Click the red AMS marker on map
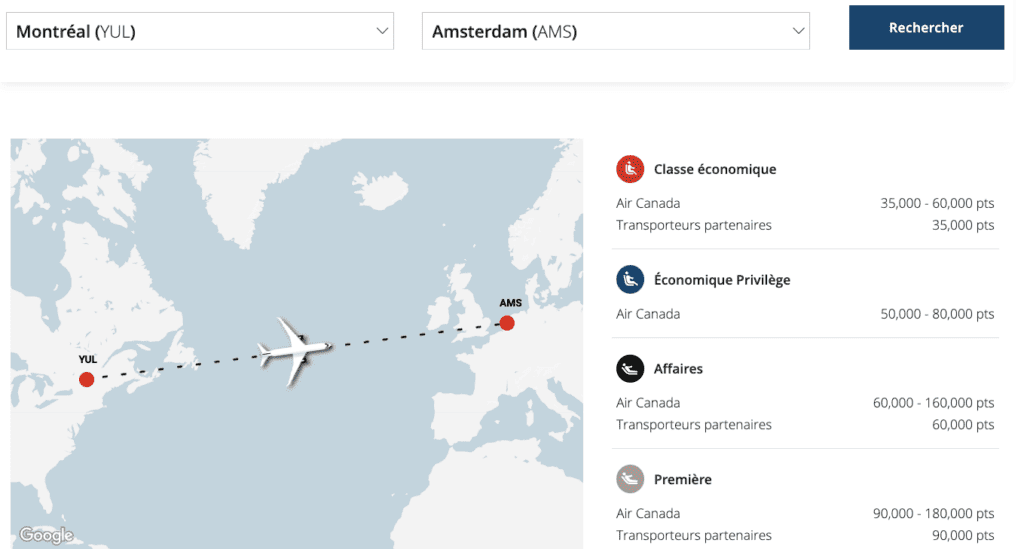 (x=507, y=323)
